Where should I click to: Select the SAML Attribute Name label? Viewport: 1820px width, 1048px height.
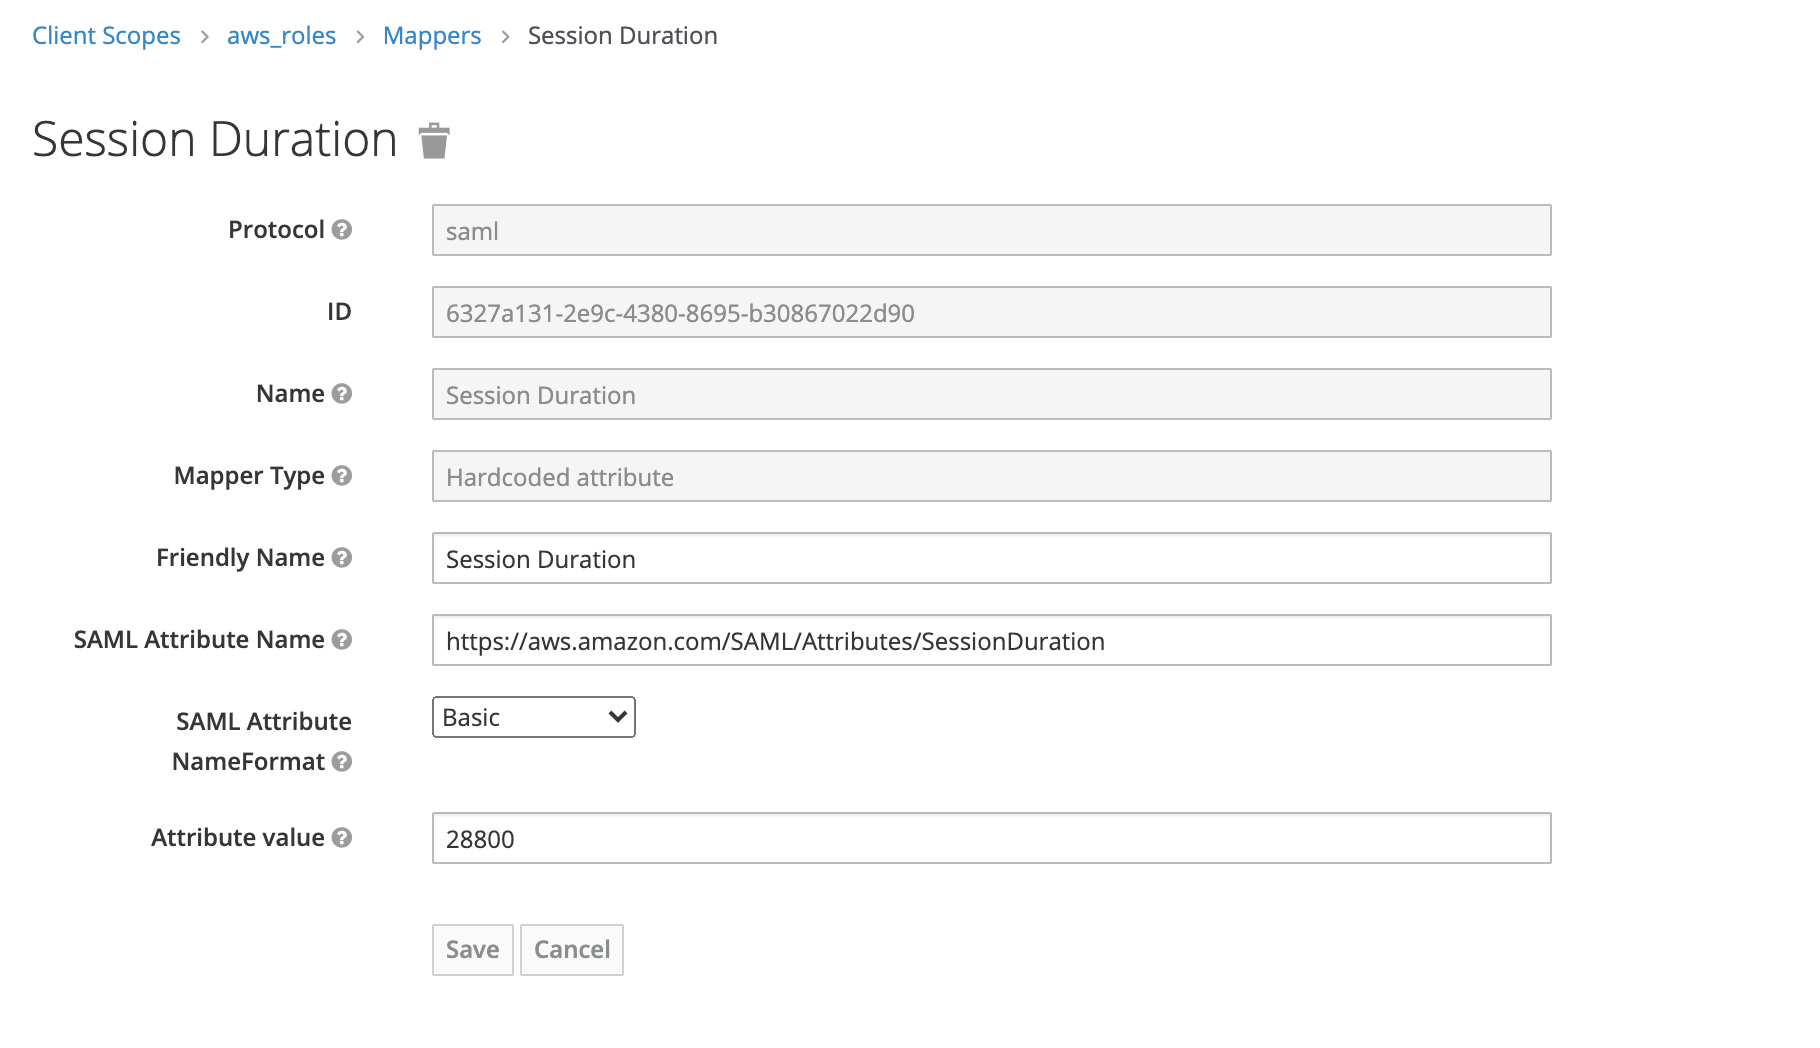pos(199,640)
